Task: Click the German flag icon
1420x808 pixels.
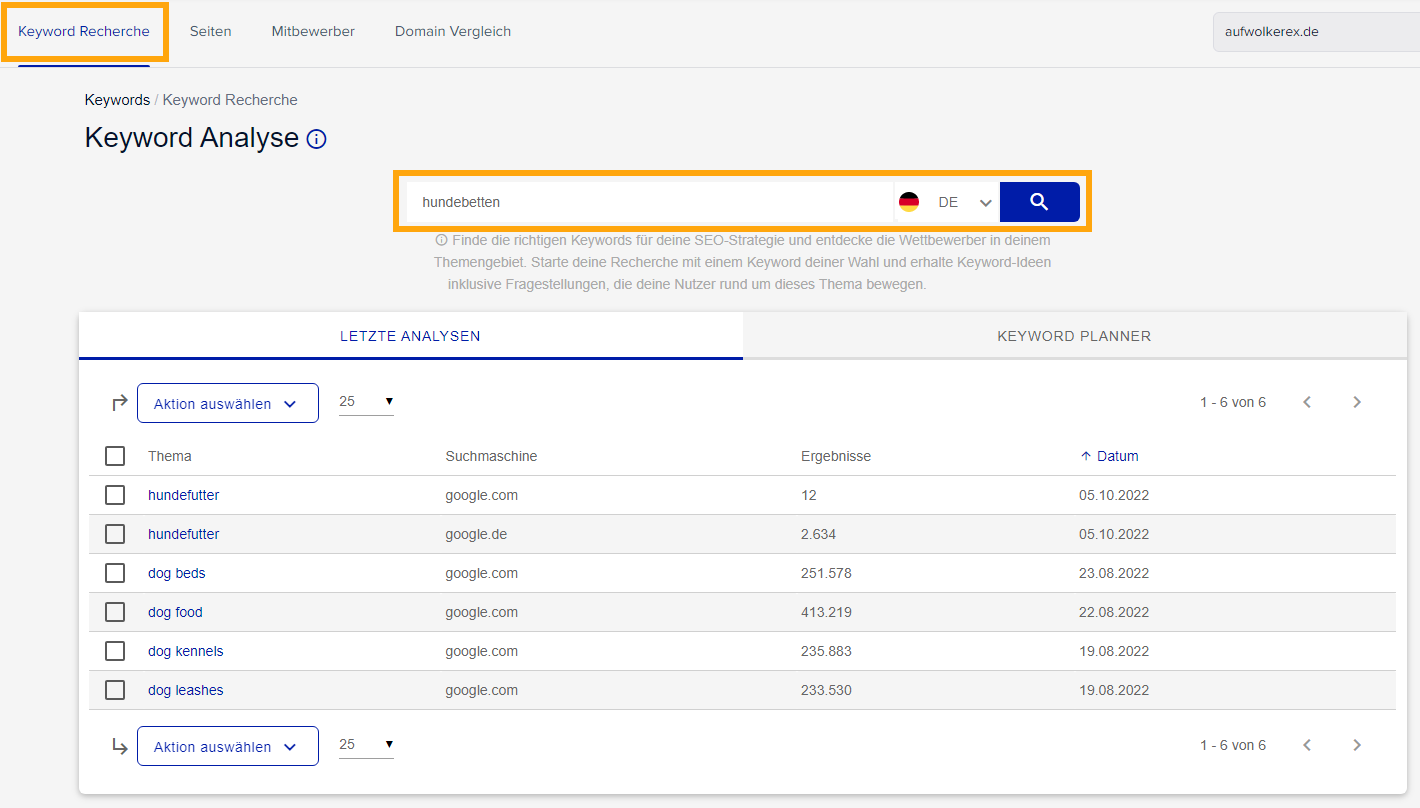Action: [x=909, y=202]
